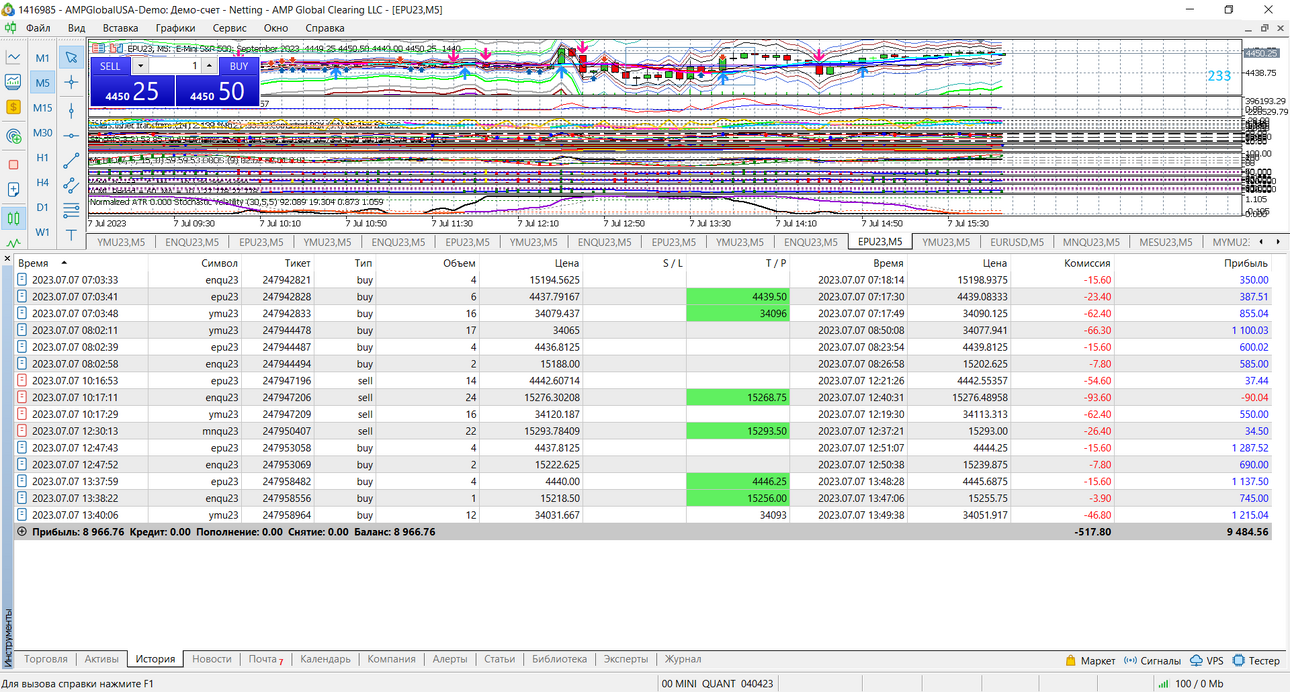Click the BUY button at 4450.50
Screen dimensions: 1290x692
pos(217,81)
